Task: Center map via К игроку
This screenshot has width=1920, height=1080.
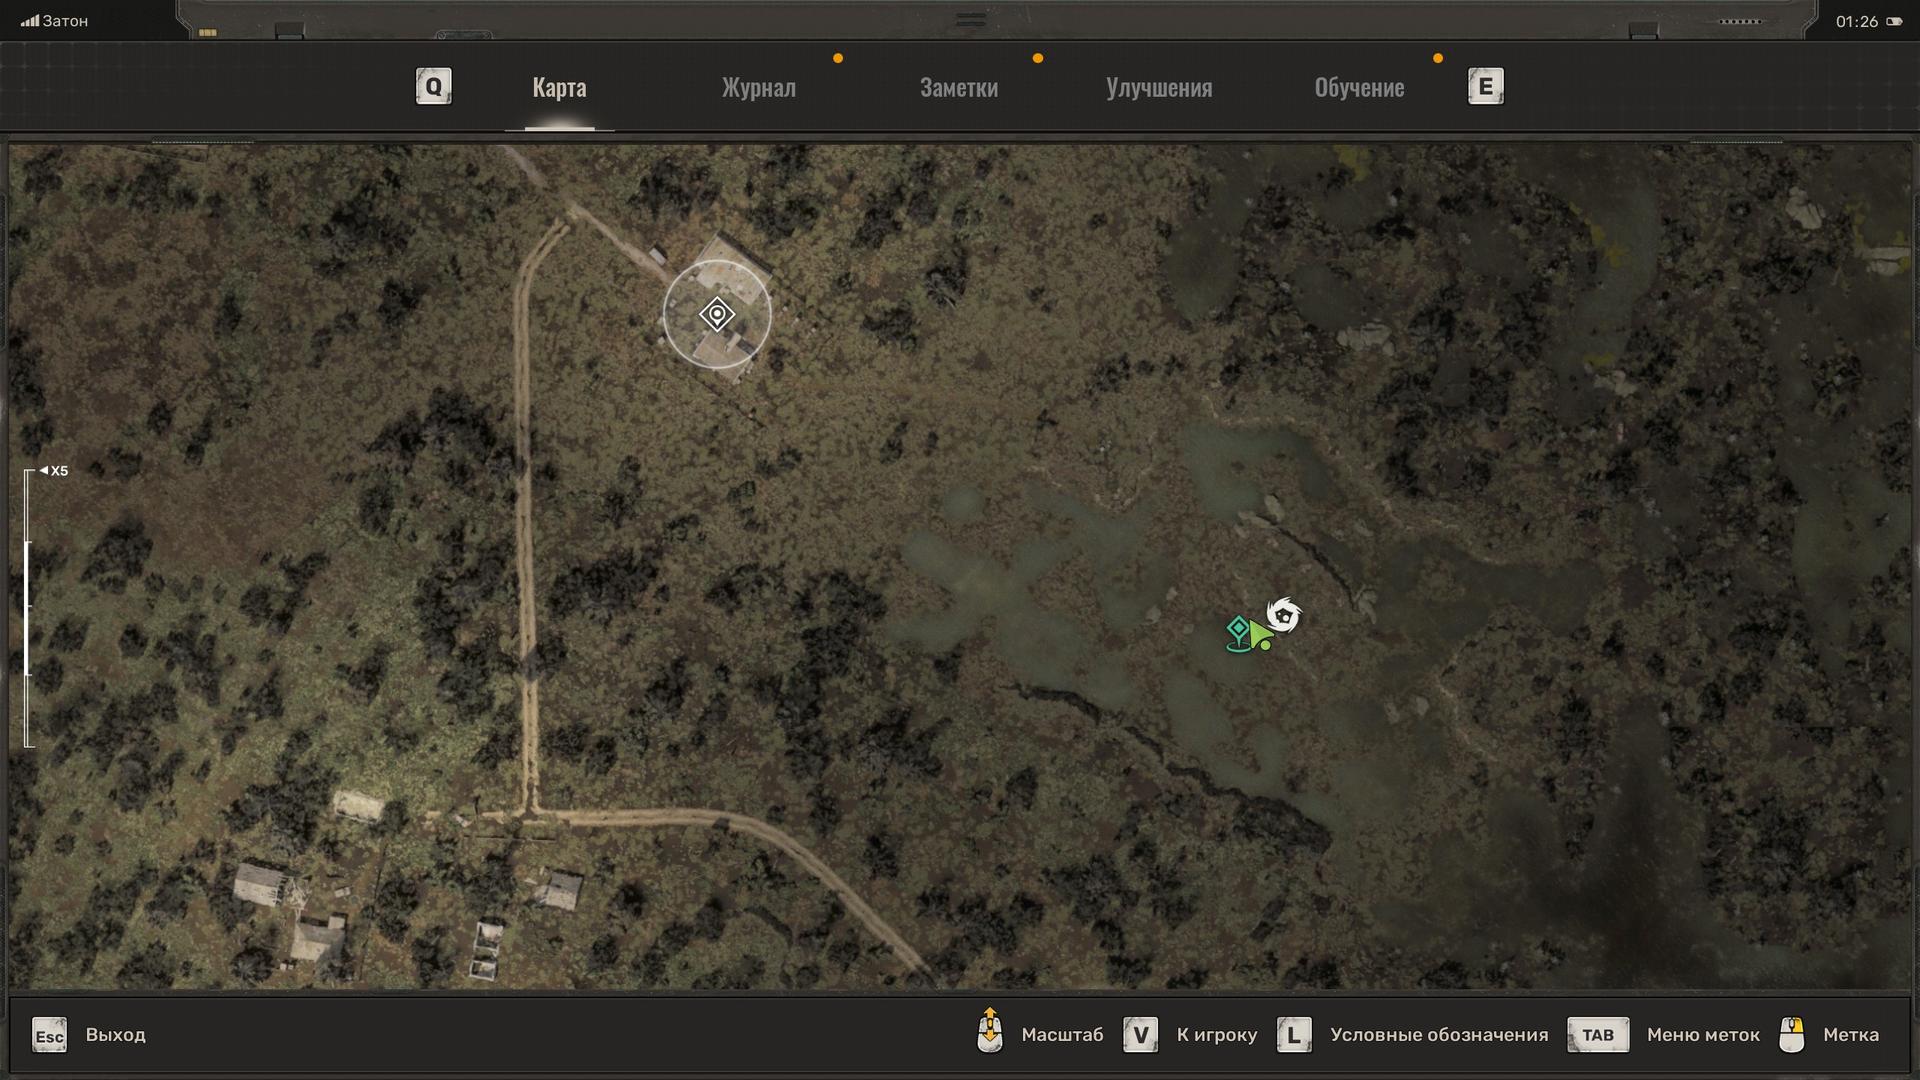Action: (x=1216, y=1035)
